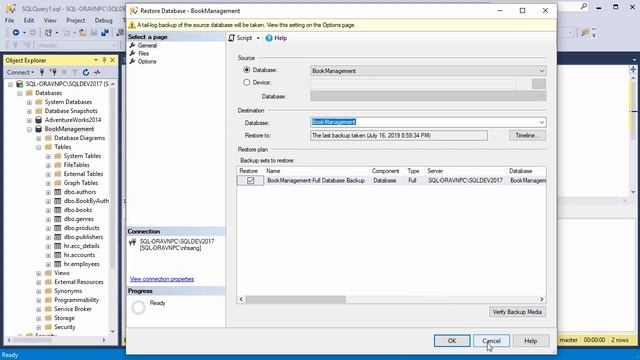Click the backup sets horizontal scrollbar thumb
The height and width of the screenshot is (360, 640).
coord(296,300)
